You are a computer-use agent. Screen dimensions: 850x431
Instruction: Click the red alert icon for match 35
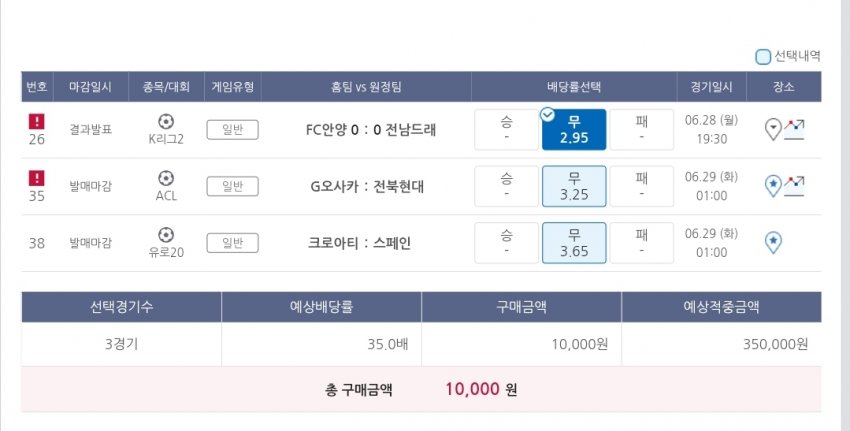37,177
